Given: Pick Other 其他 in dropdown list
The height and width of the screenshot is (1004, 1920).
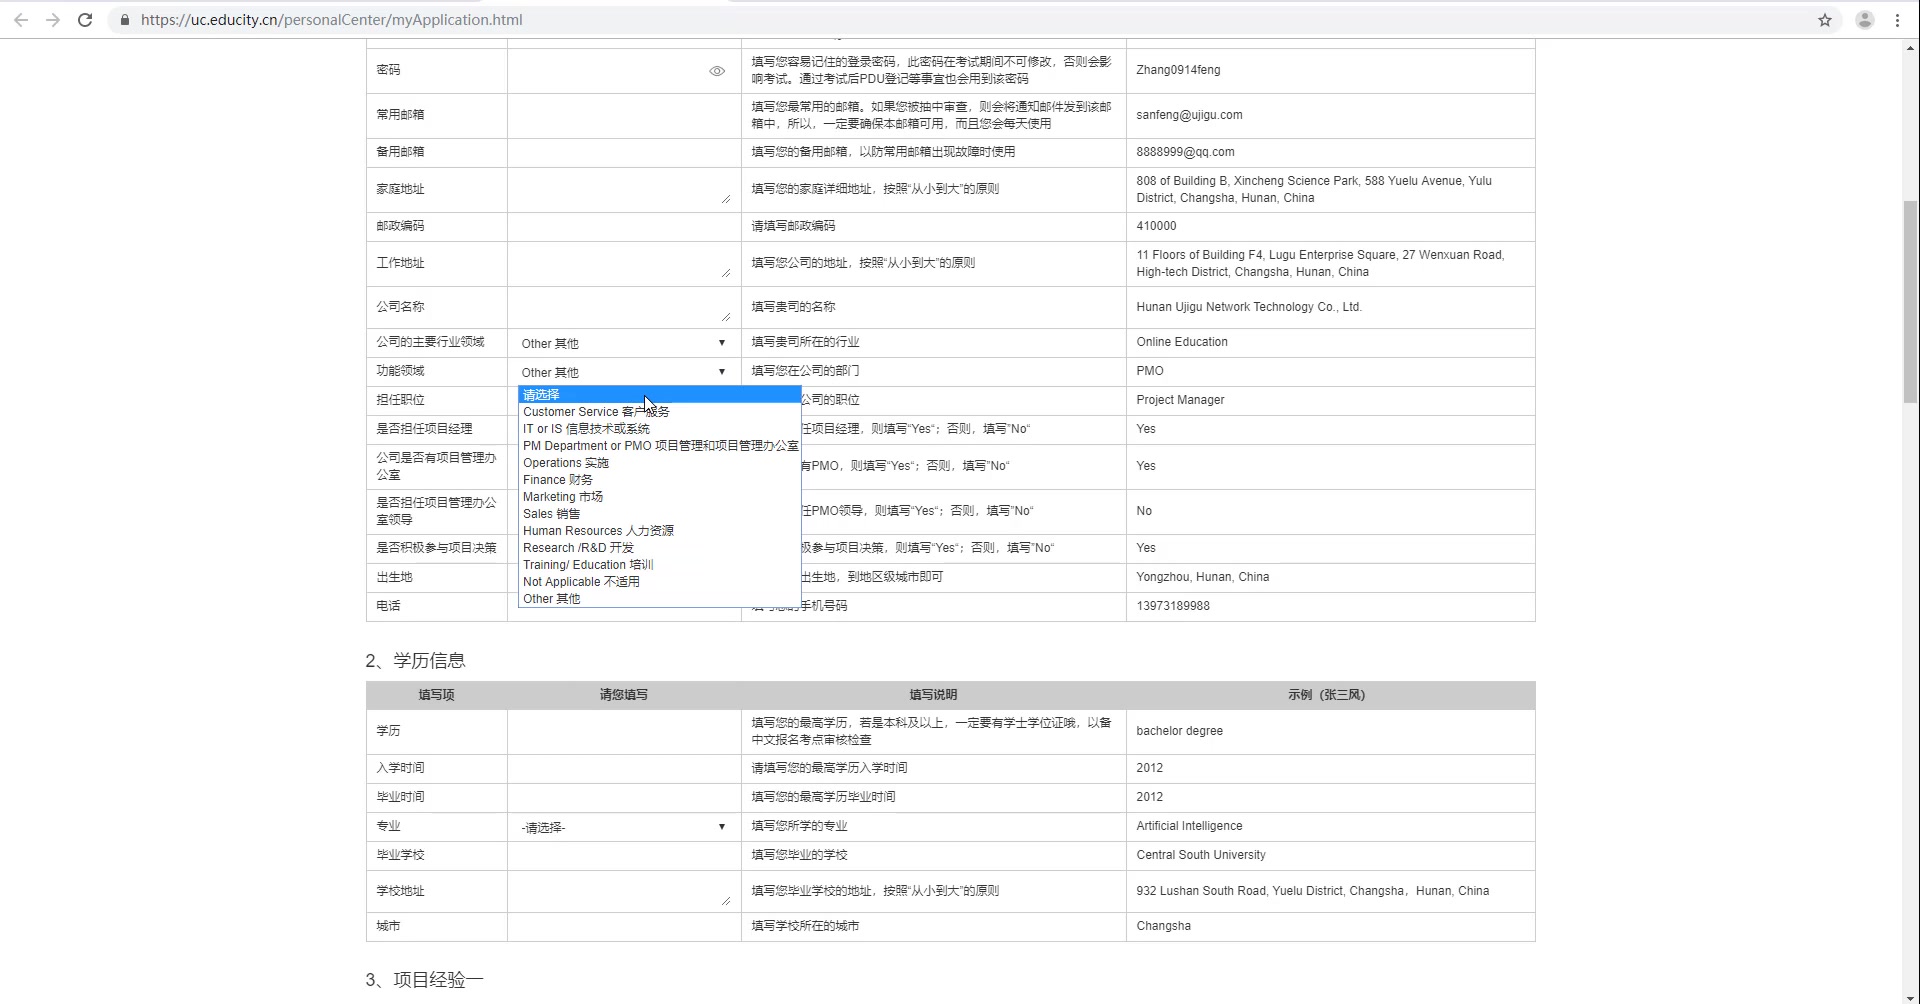Looking at the screenshot, I should click(659, 599).
